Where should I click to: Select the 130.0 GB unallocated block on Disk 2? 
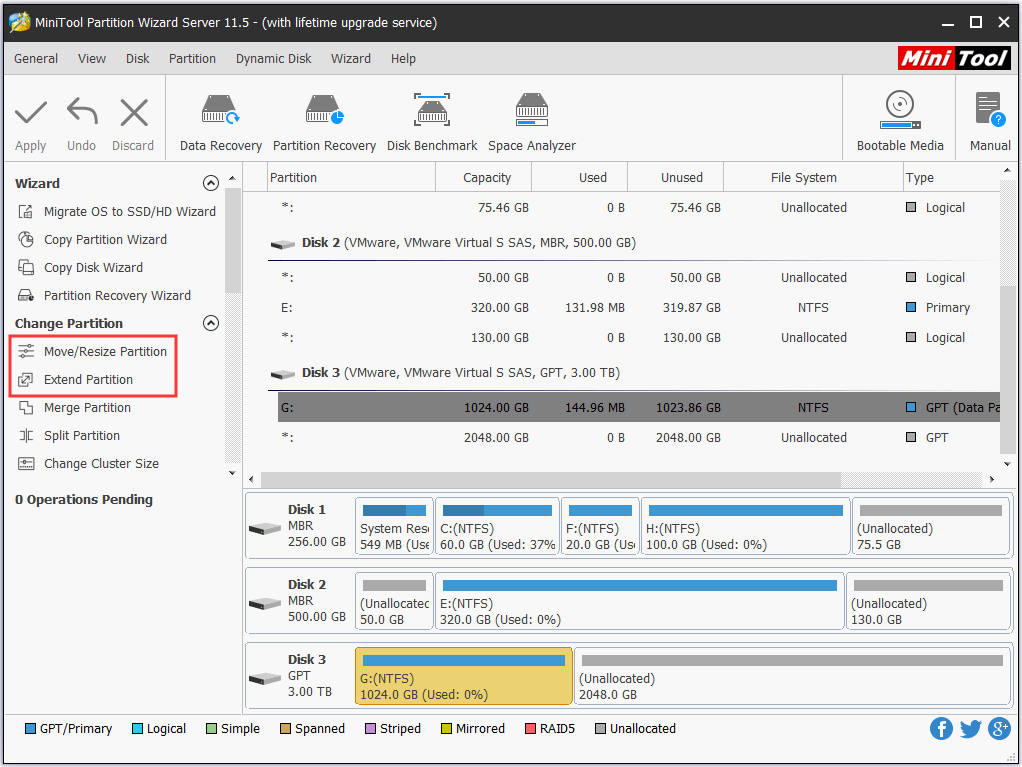pyautogui.click(x=927, y=601)
